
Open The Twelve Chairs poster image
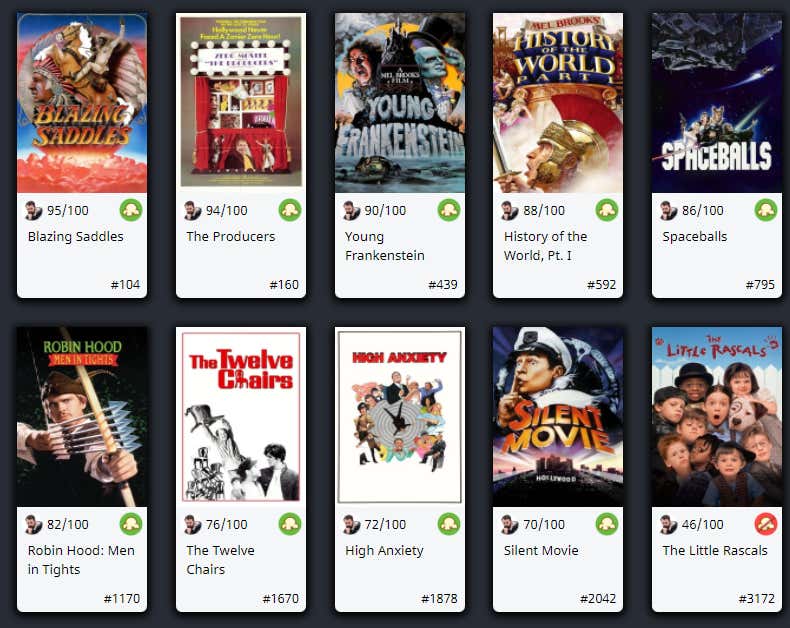(241, 417)
